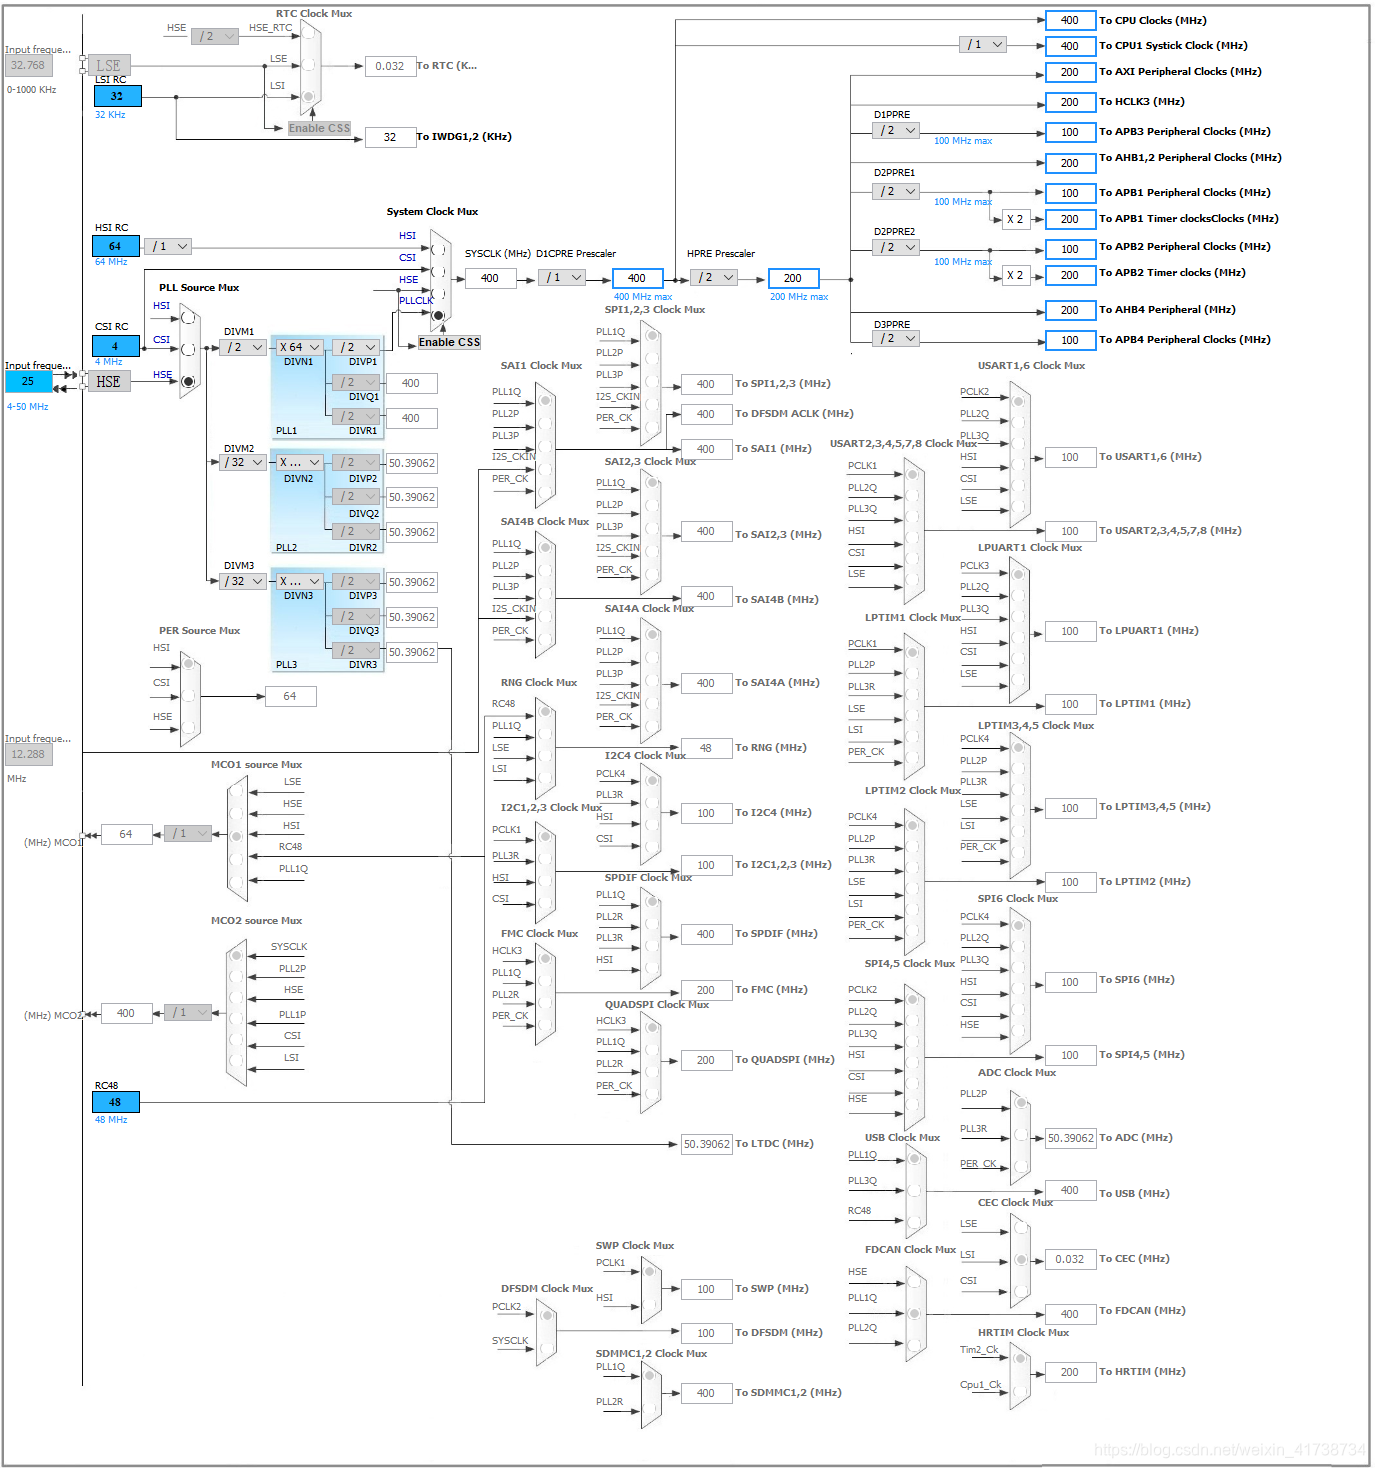The width and height of the screenshot is (1375, 1468).
Task: Click the LSE oscillator block
Action: click(108, 65)
